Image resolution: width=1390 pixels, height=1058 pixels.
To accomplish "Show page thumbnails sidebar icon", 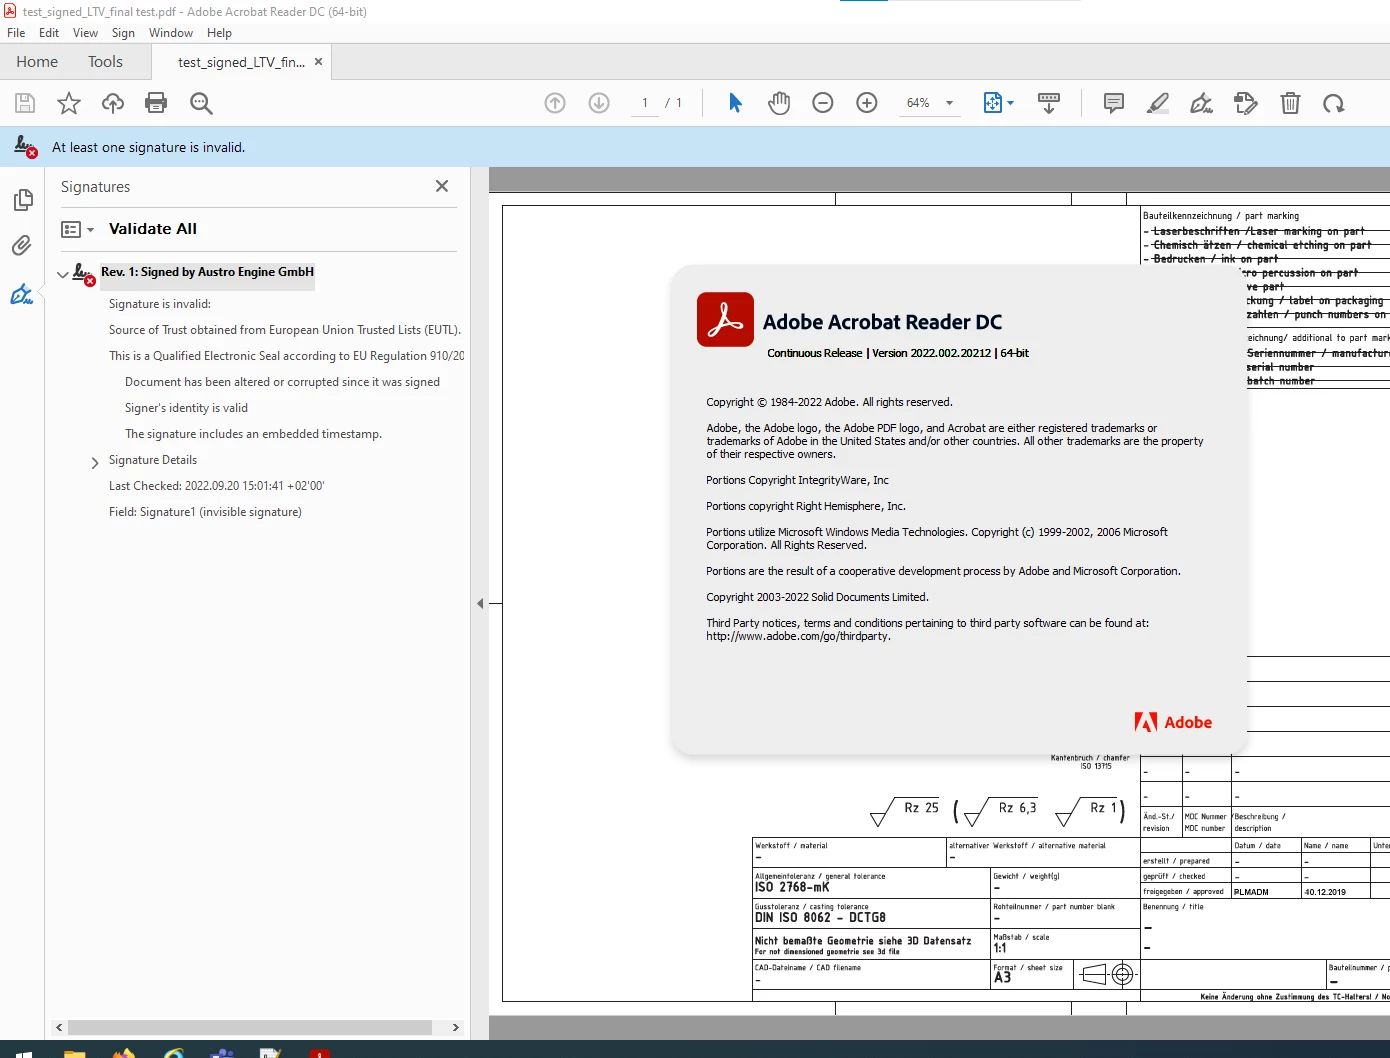I will tap(22, 200).
